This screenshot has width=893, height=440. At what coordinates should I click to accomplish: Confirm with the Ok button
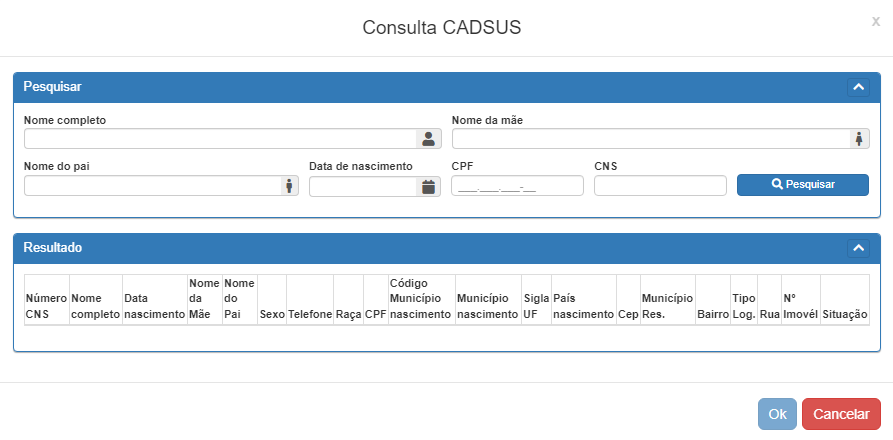(x=777, y=414)
